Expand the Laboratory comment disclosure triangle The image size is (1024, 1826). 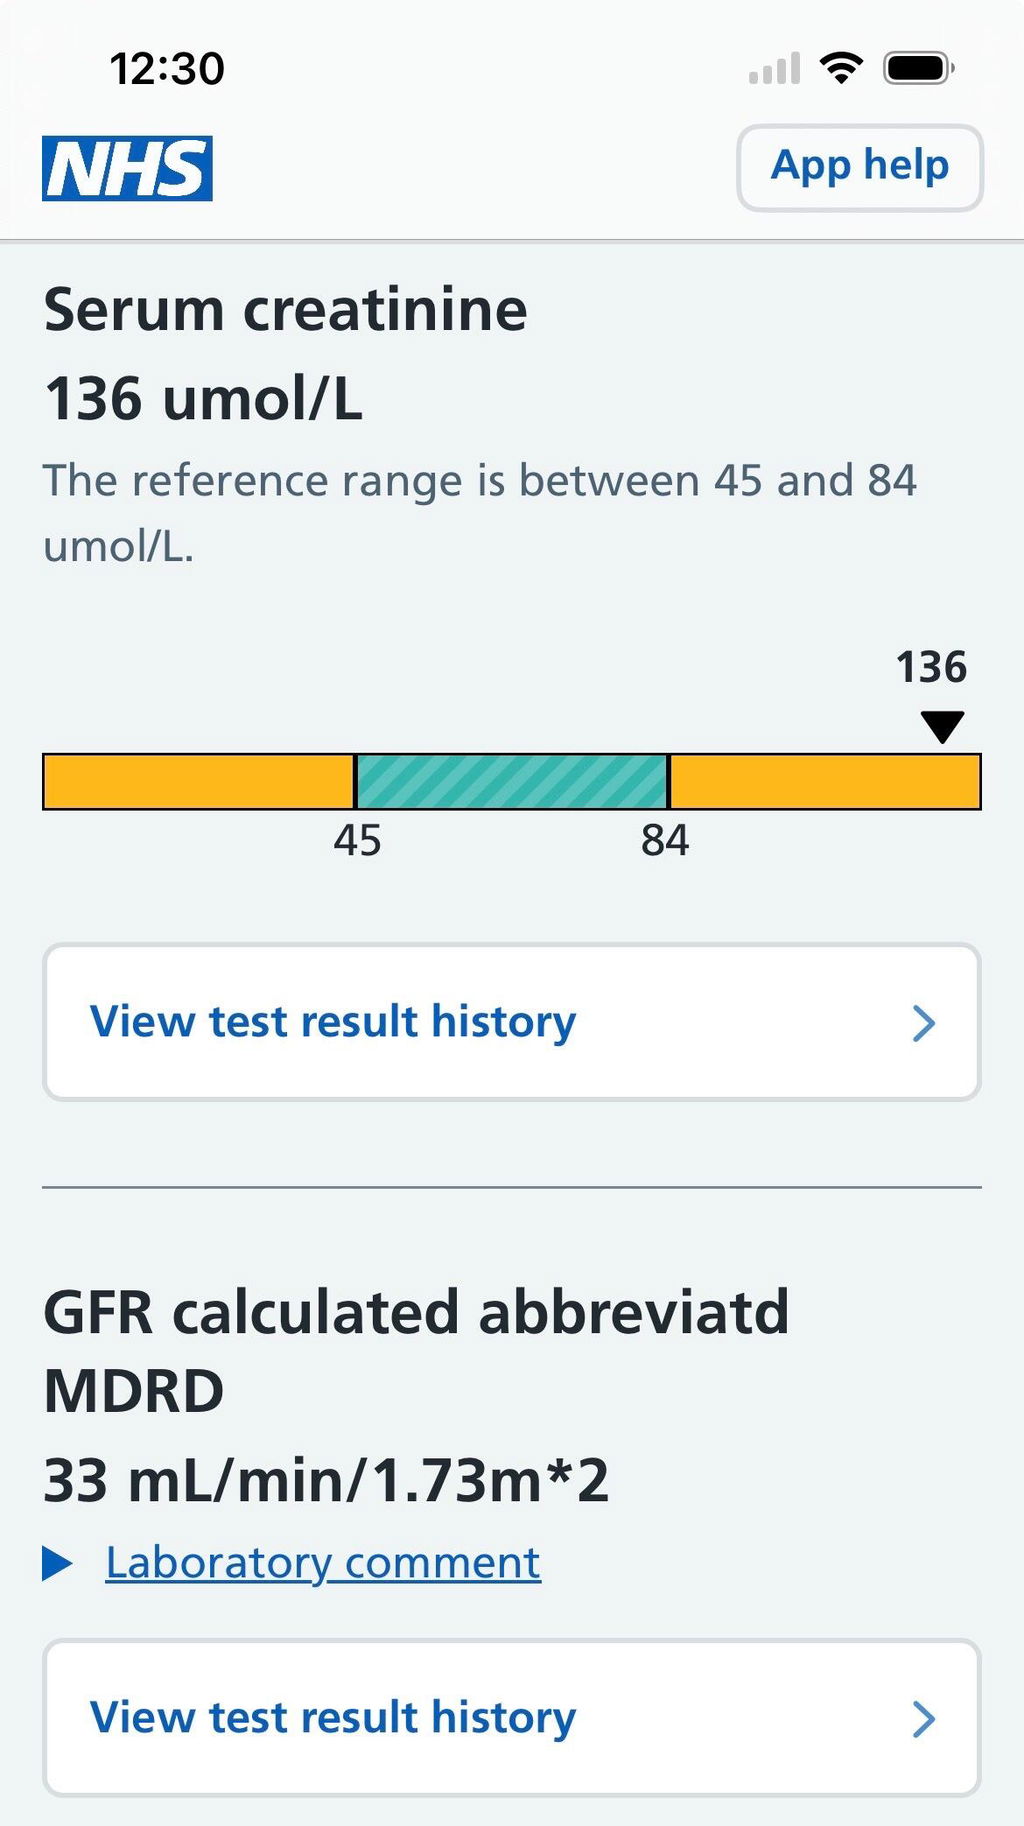tap(57, 1563)
